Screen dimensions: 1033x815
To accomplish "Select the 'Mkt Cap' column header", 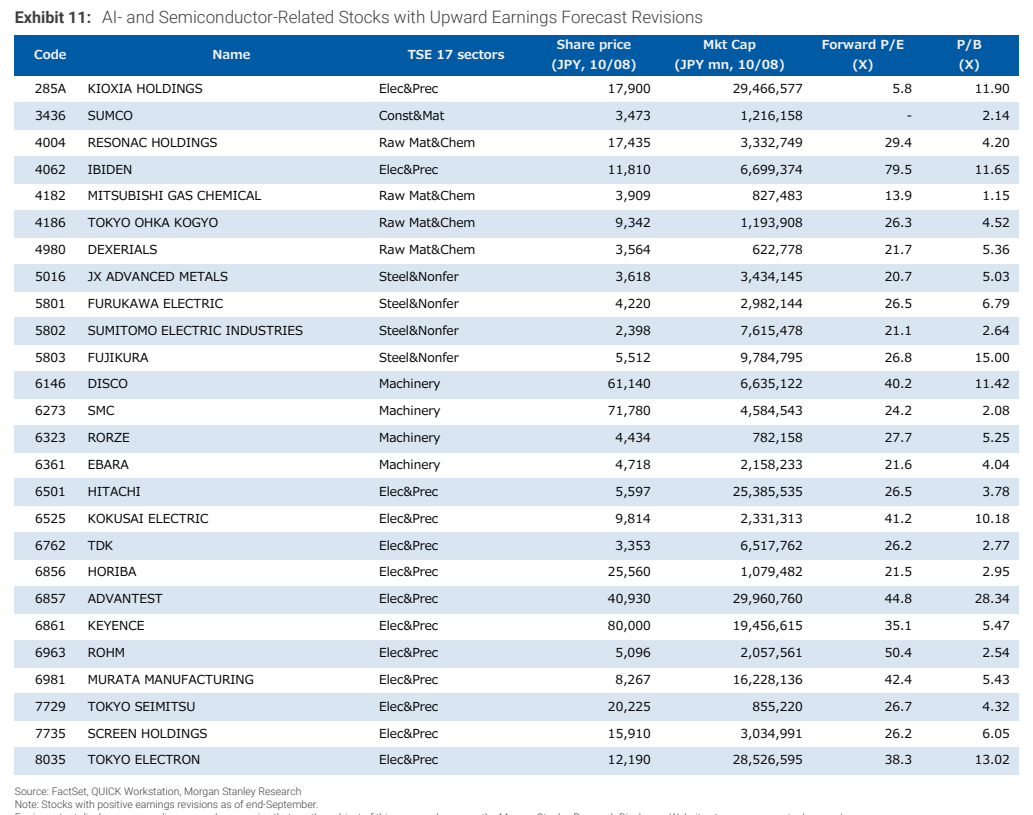I will 729,55.
